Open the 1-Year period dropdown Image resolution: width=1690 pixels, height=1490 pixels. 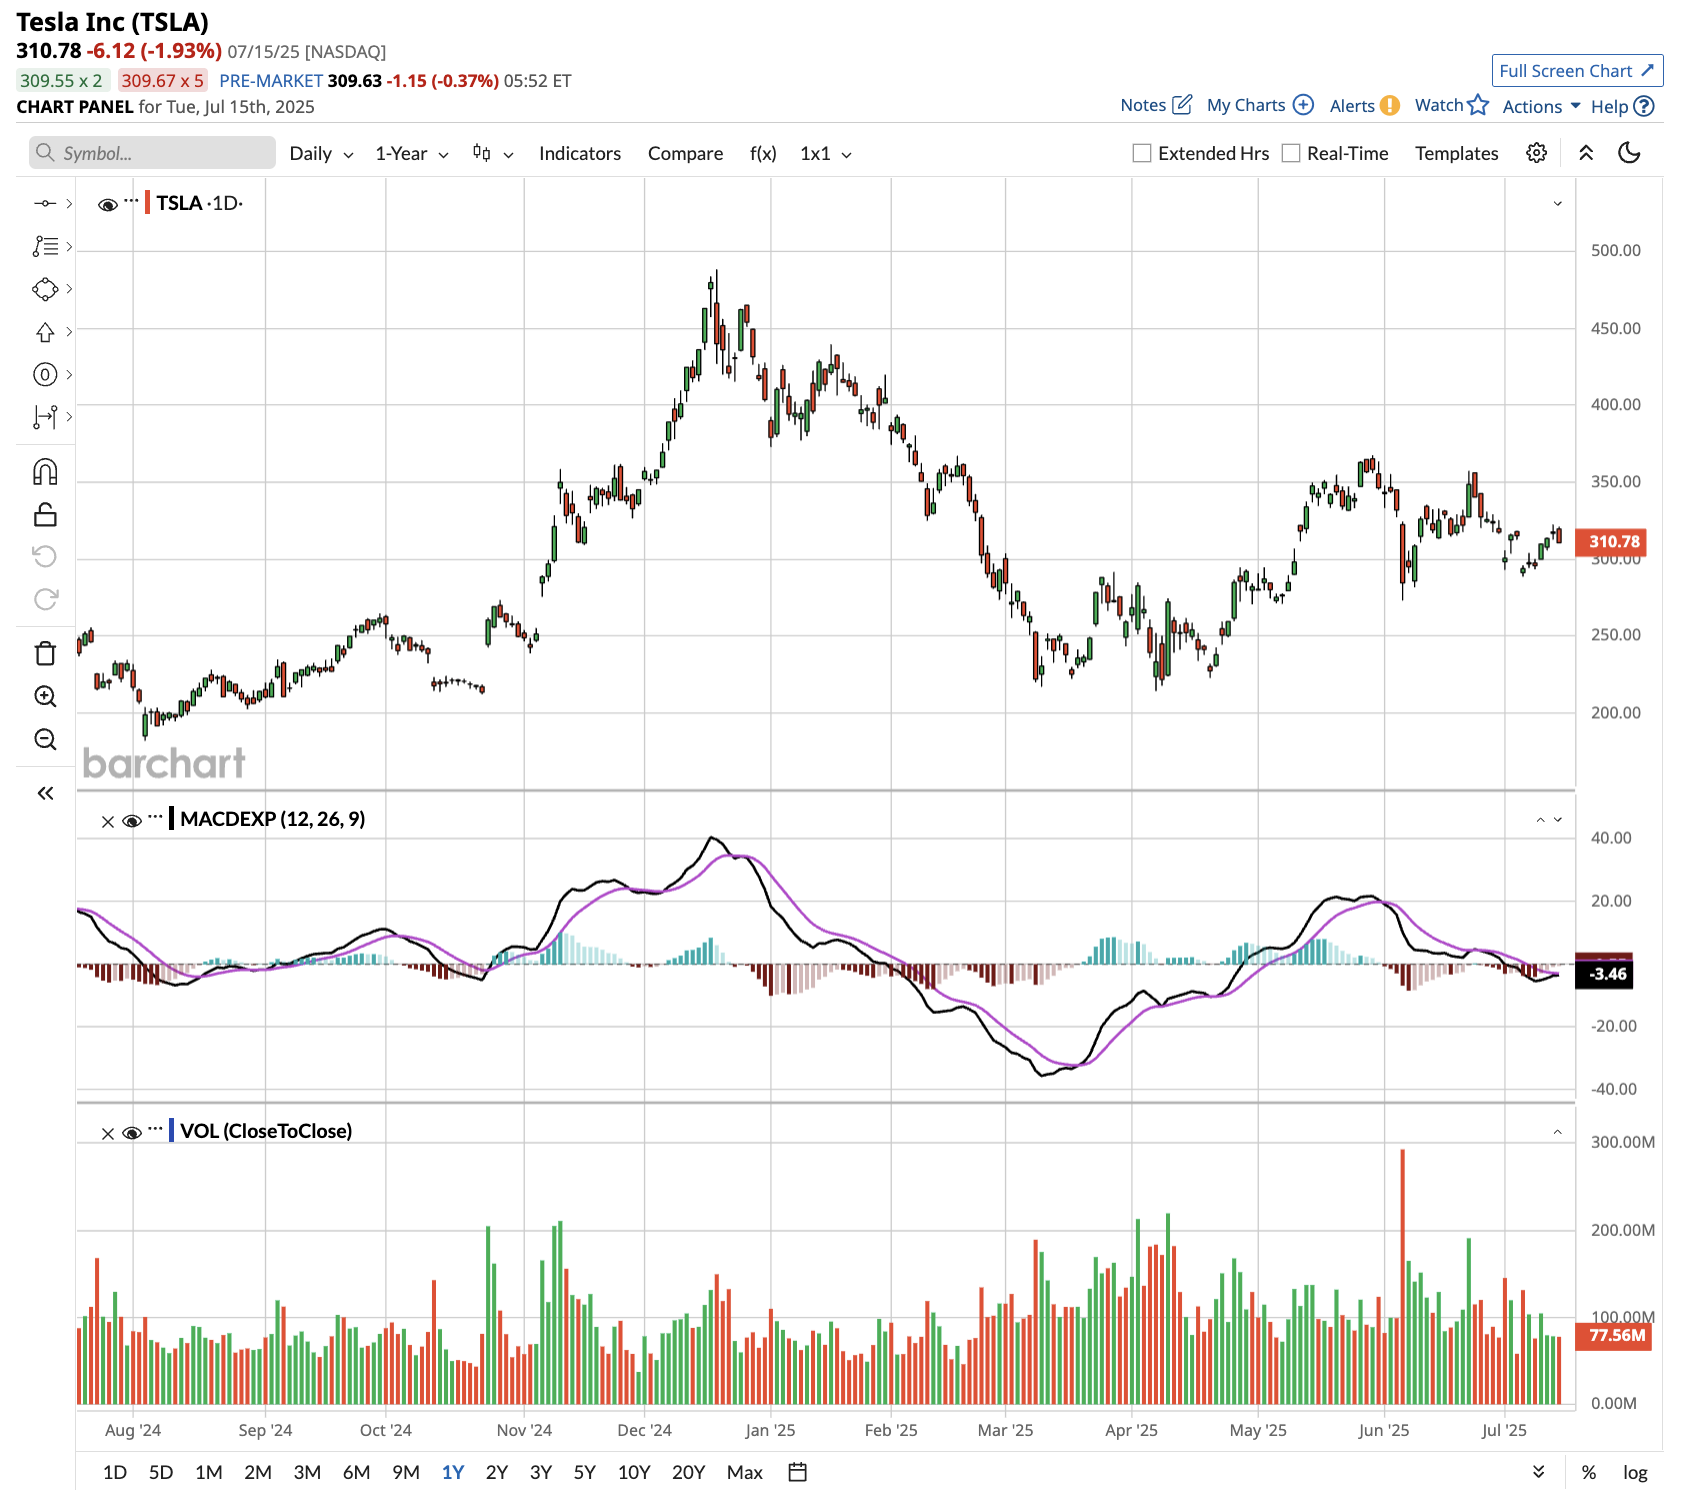click(411, 153)
